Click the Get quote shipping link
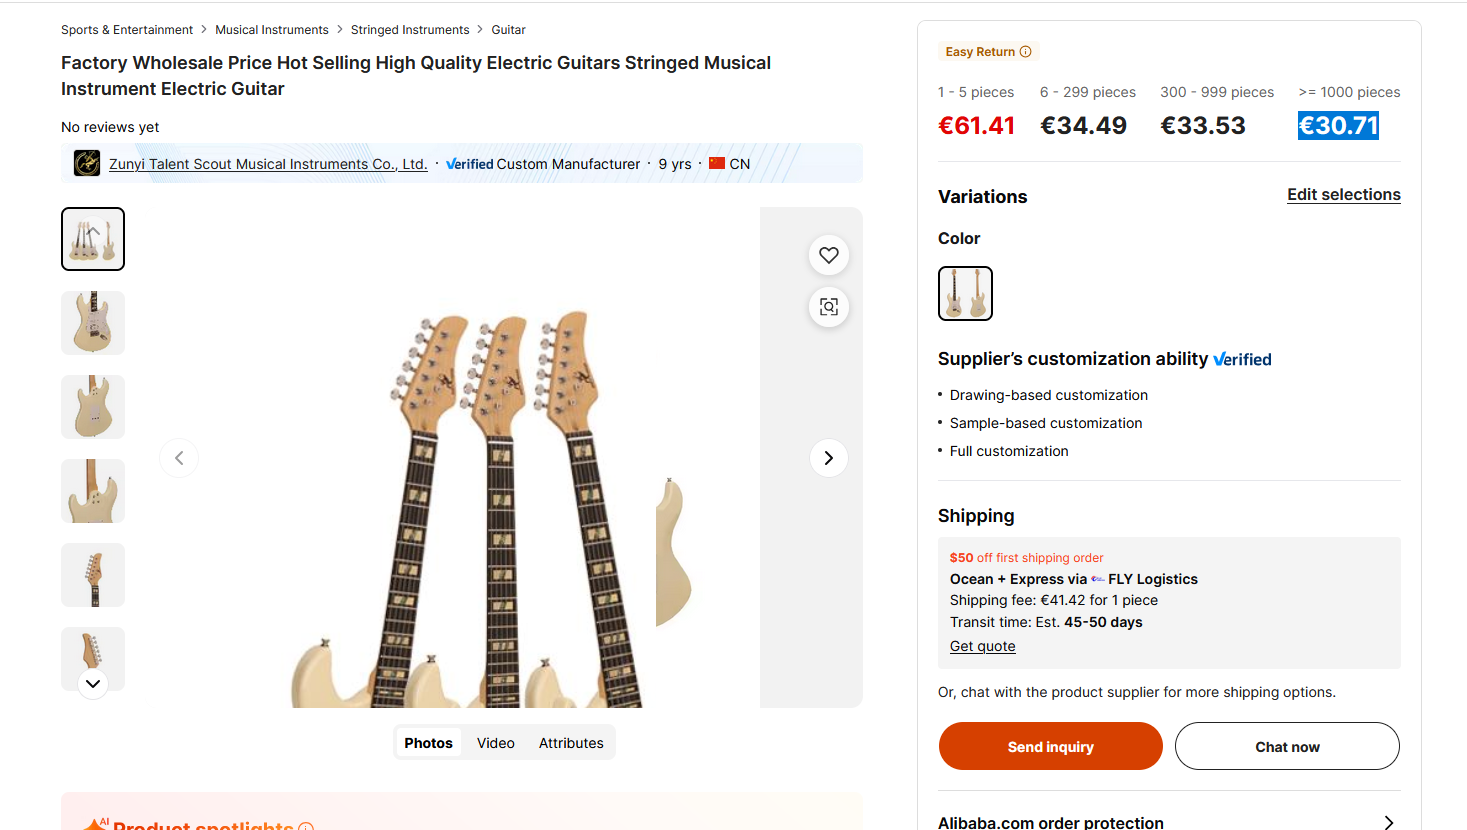Image resolution: width=1467 pixels, height=830 pixels. (x=982, y=646)
